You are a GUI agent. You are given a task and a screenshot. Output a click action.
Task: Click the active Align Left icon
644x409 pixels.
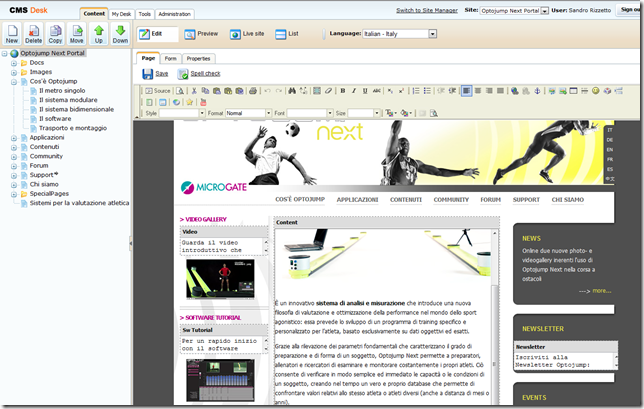pos(466,91)
